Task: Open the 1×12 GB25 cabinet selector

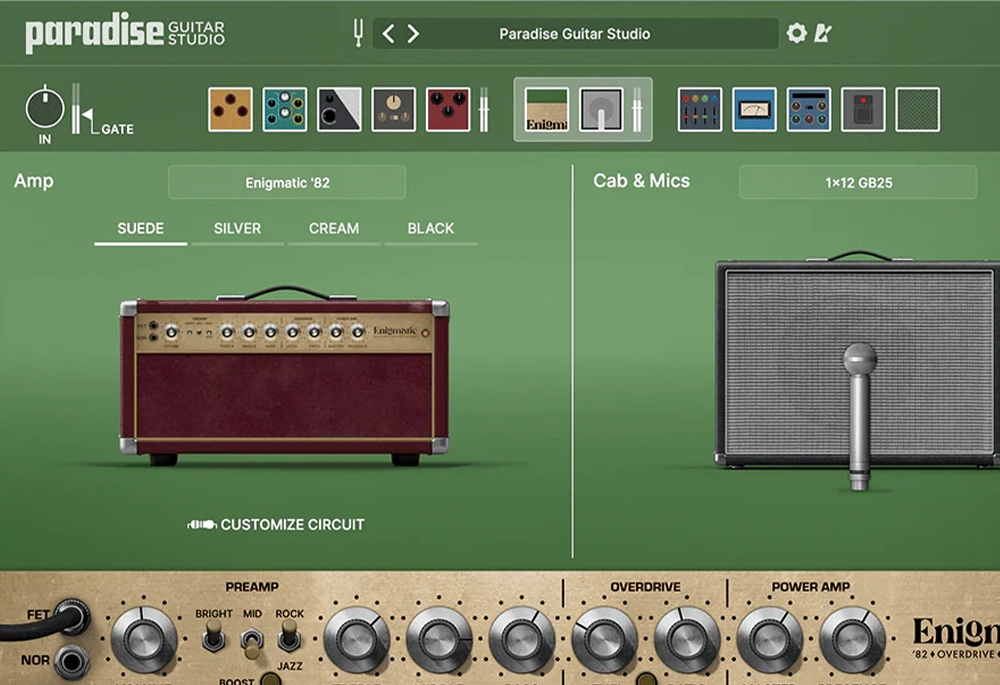Action: (x=858, y=182)
